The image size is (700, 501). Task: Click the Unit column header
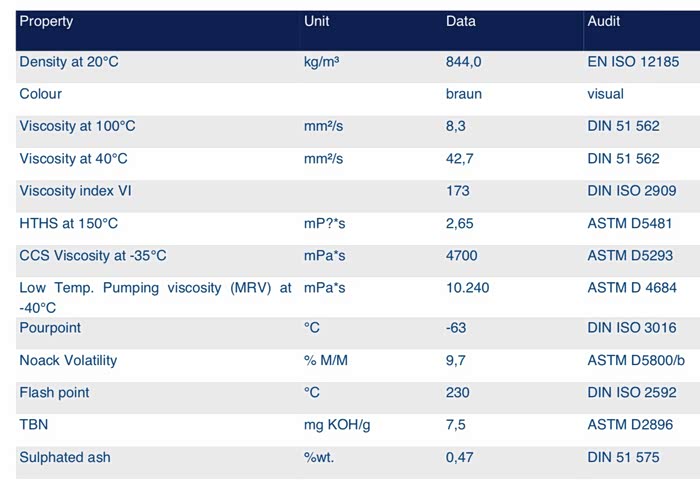(x=317, y=21)
